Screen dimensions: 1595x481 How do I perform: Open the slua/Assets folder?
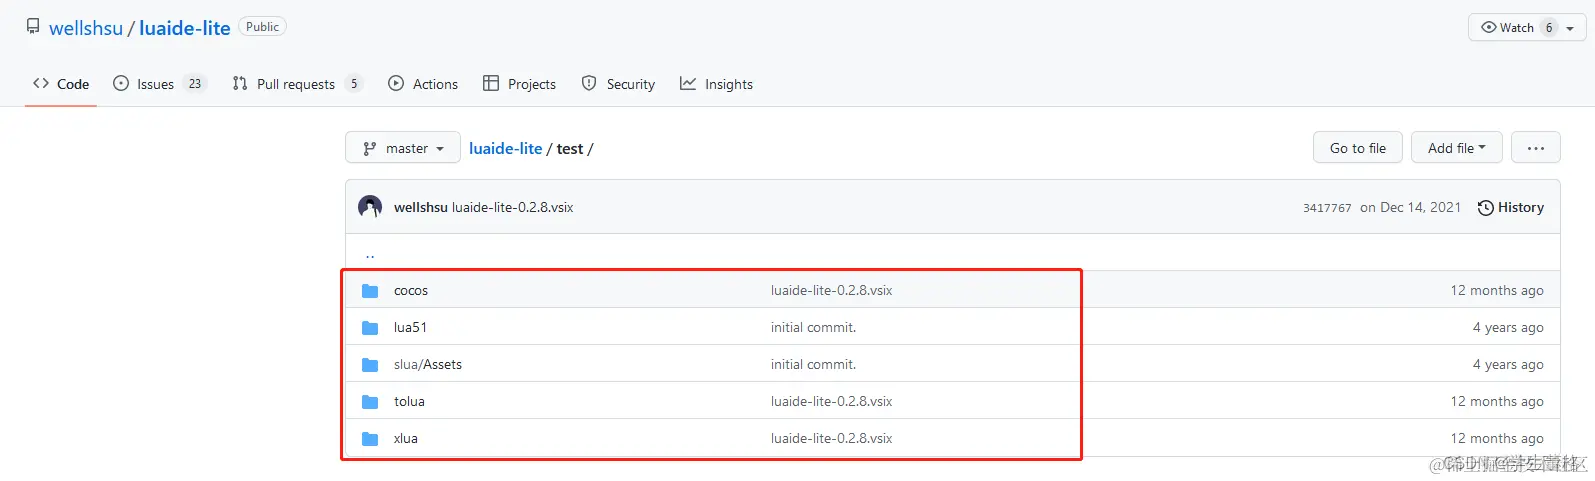pos(428,365)
